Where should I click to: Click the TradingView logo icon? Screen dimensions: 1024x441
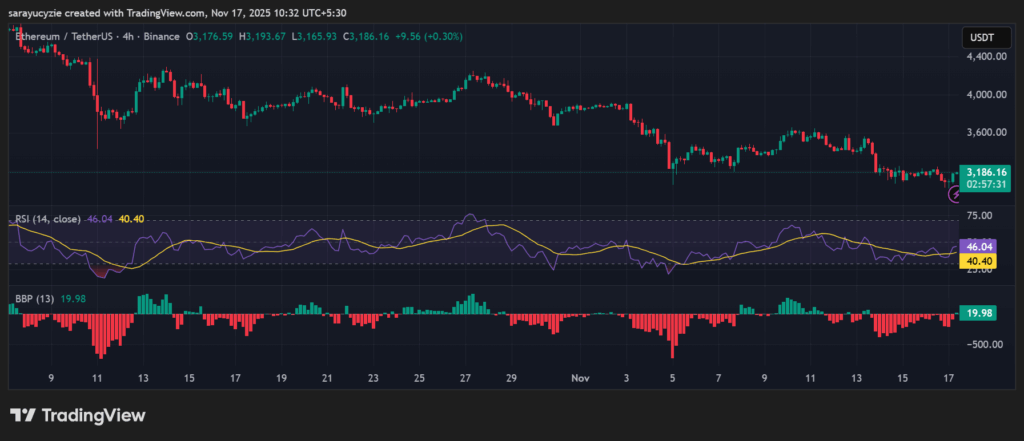[x=22, y=415]
